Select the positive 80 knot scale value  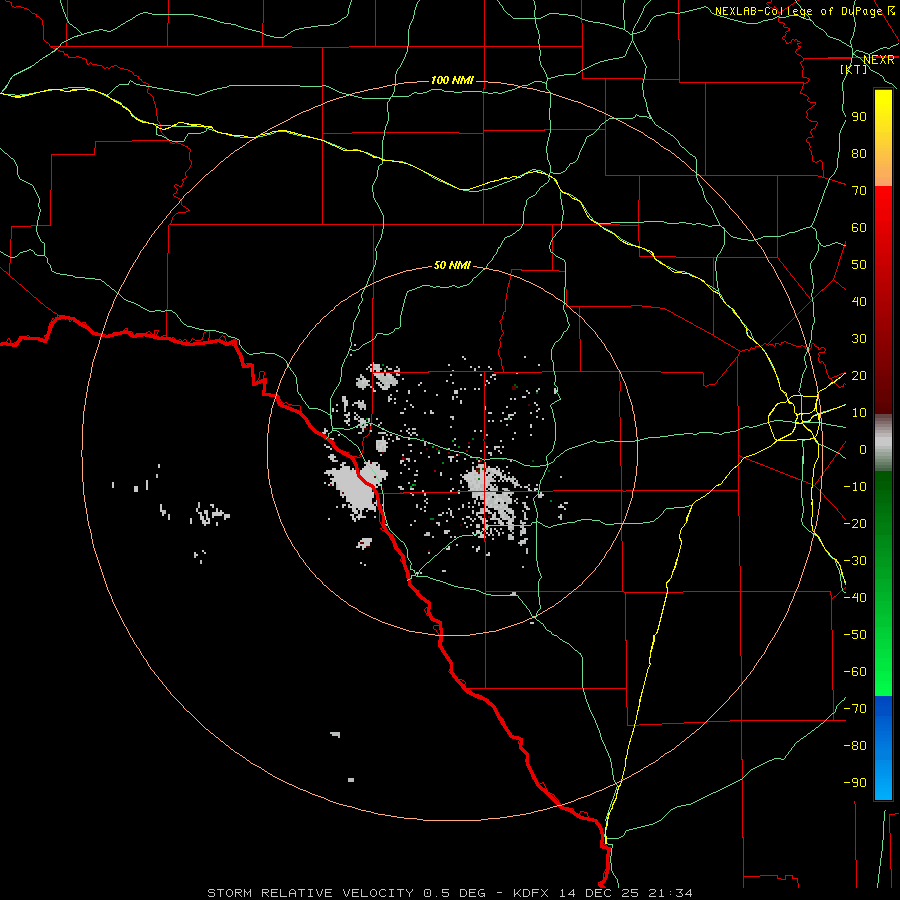point(859,154)
